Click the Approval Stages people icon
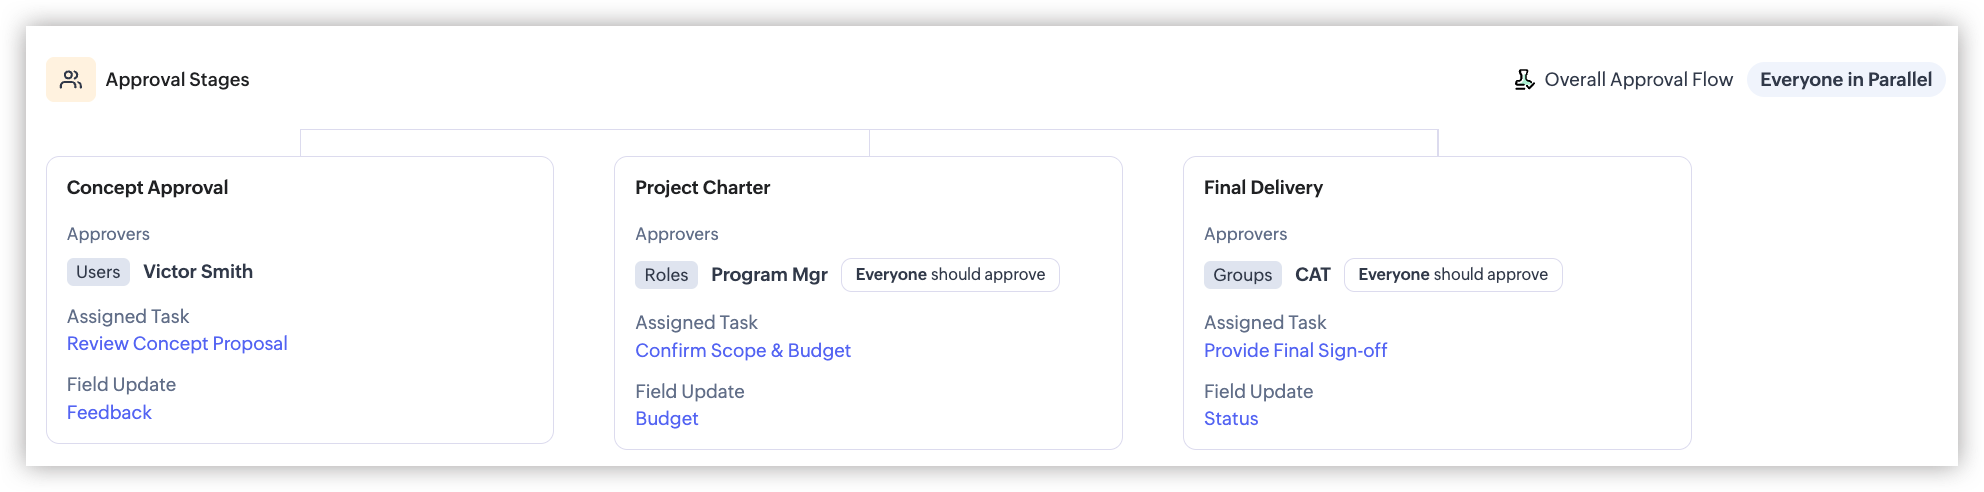 [71, 79]
